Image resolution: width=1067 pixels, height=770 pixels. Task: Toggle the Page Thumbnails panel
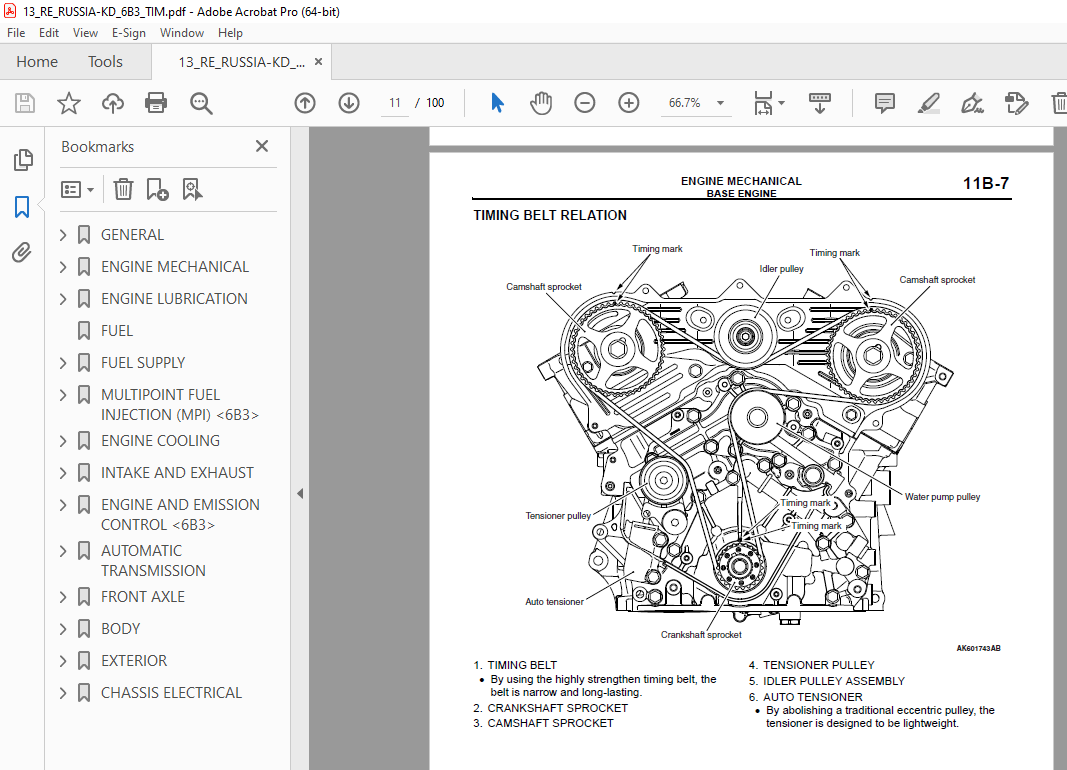click(x=22, y=160)
